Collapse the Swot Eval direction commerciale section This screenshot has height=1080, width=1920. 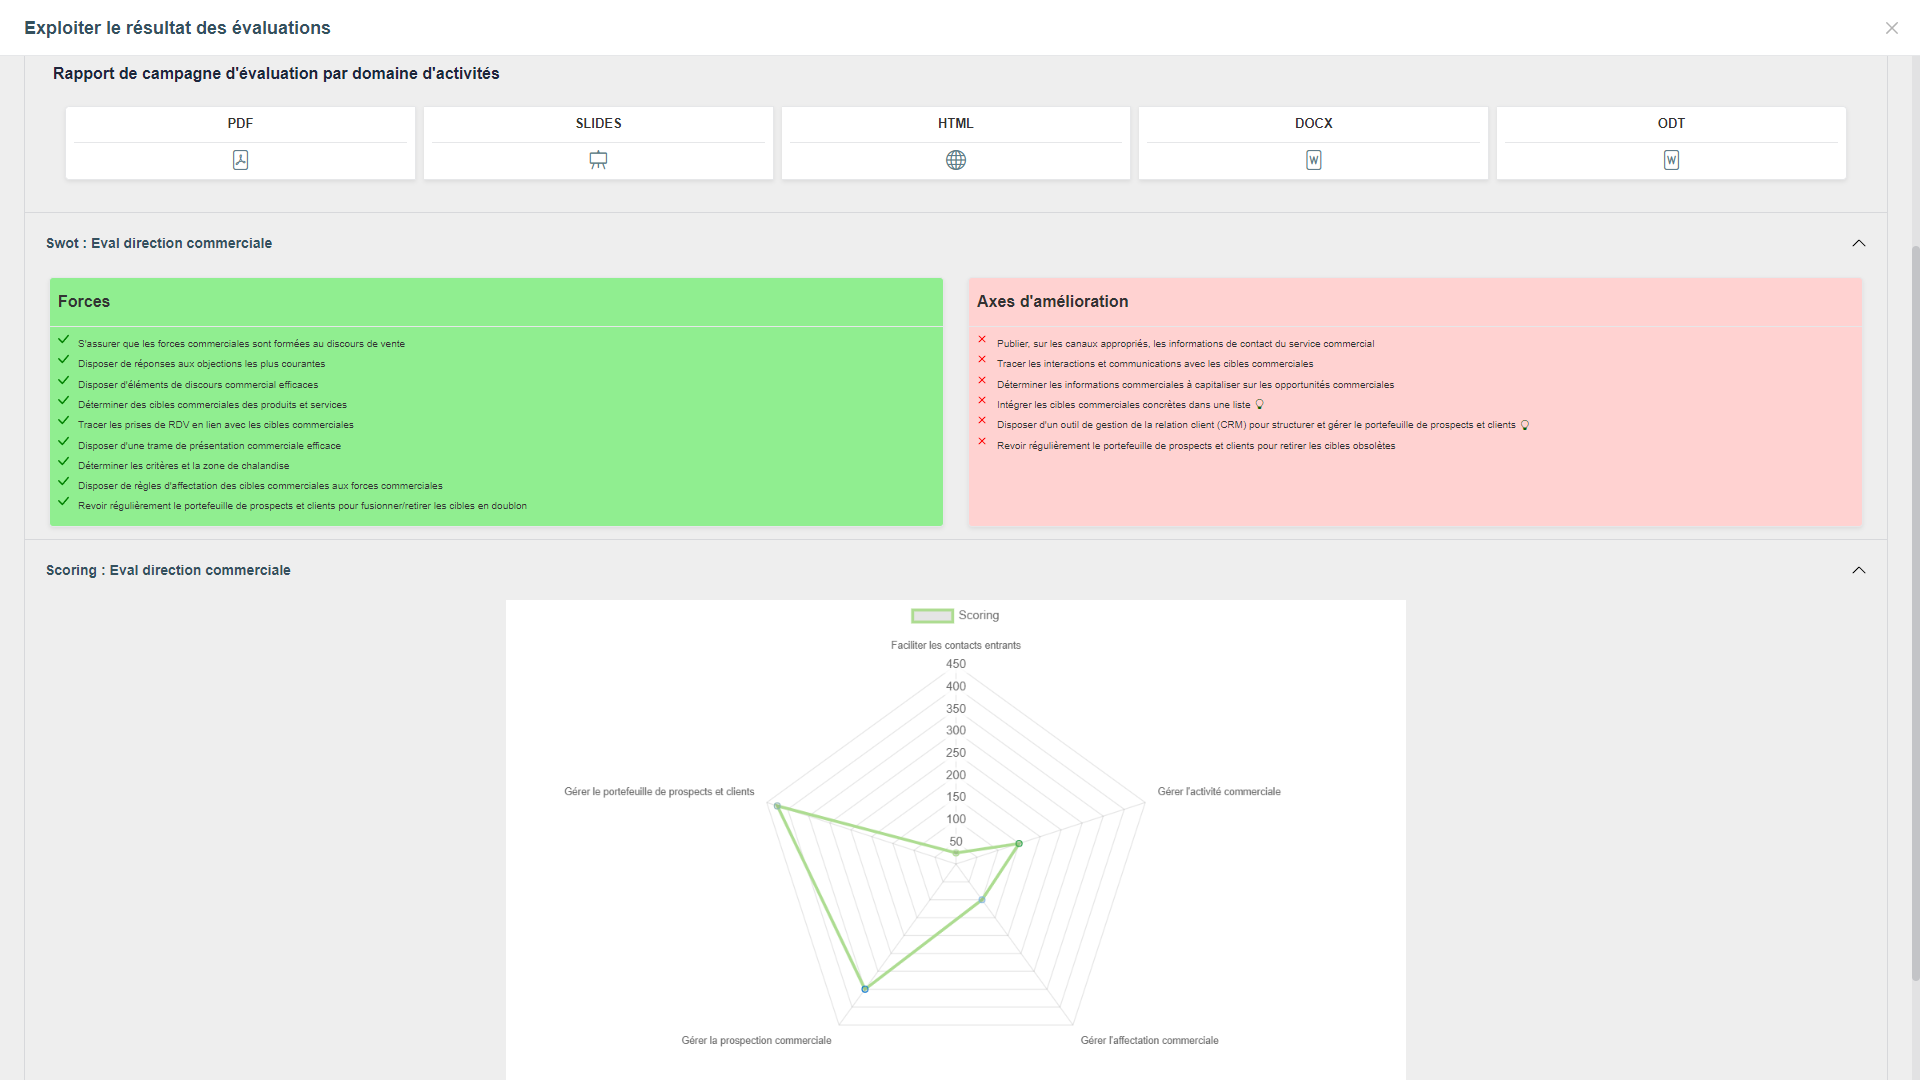1858,243
